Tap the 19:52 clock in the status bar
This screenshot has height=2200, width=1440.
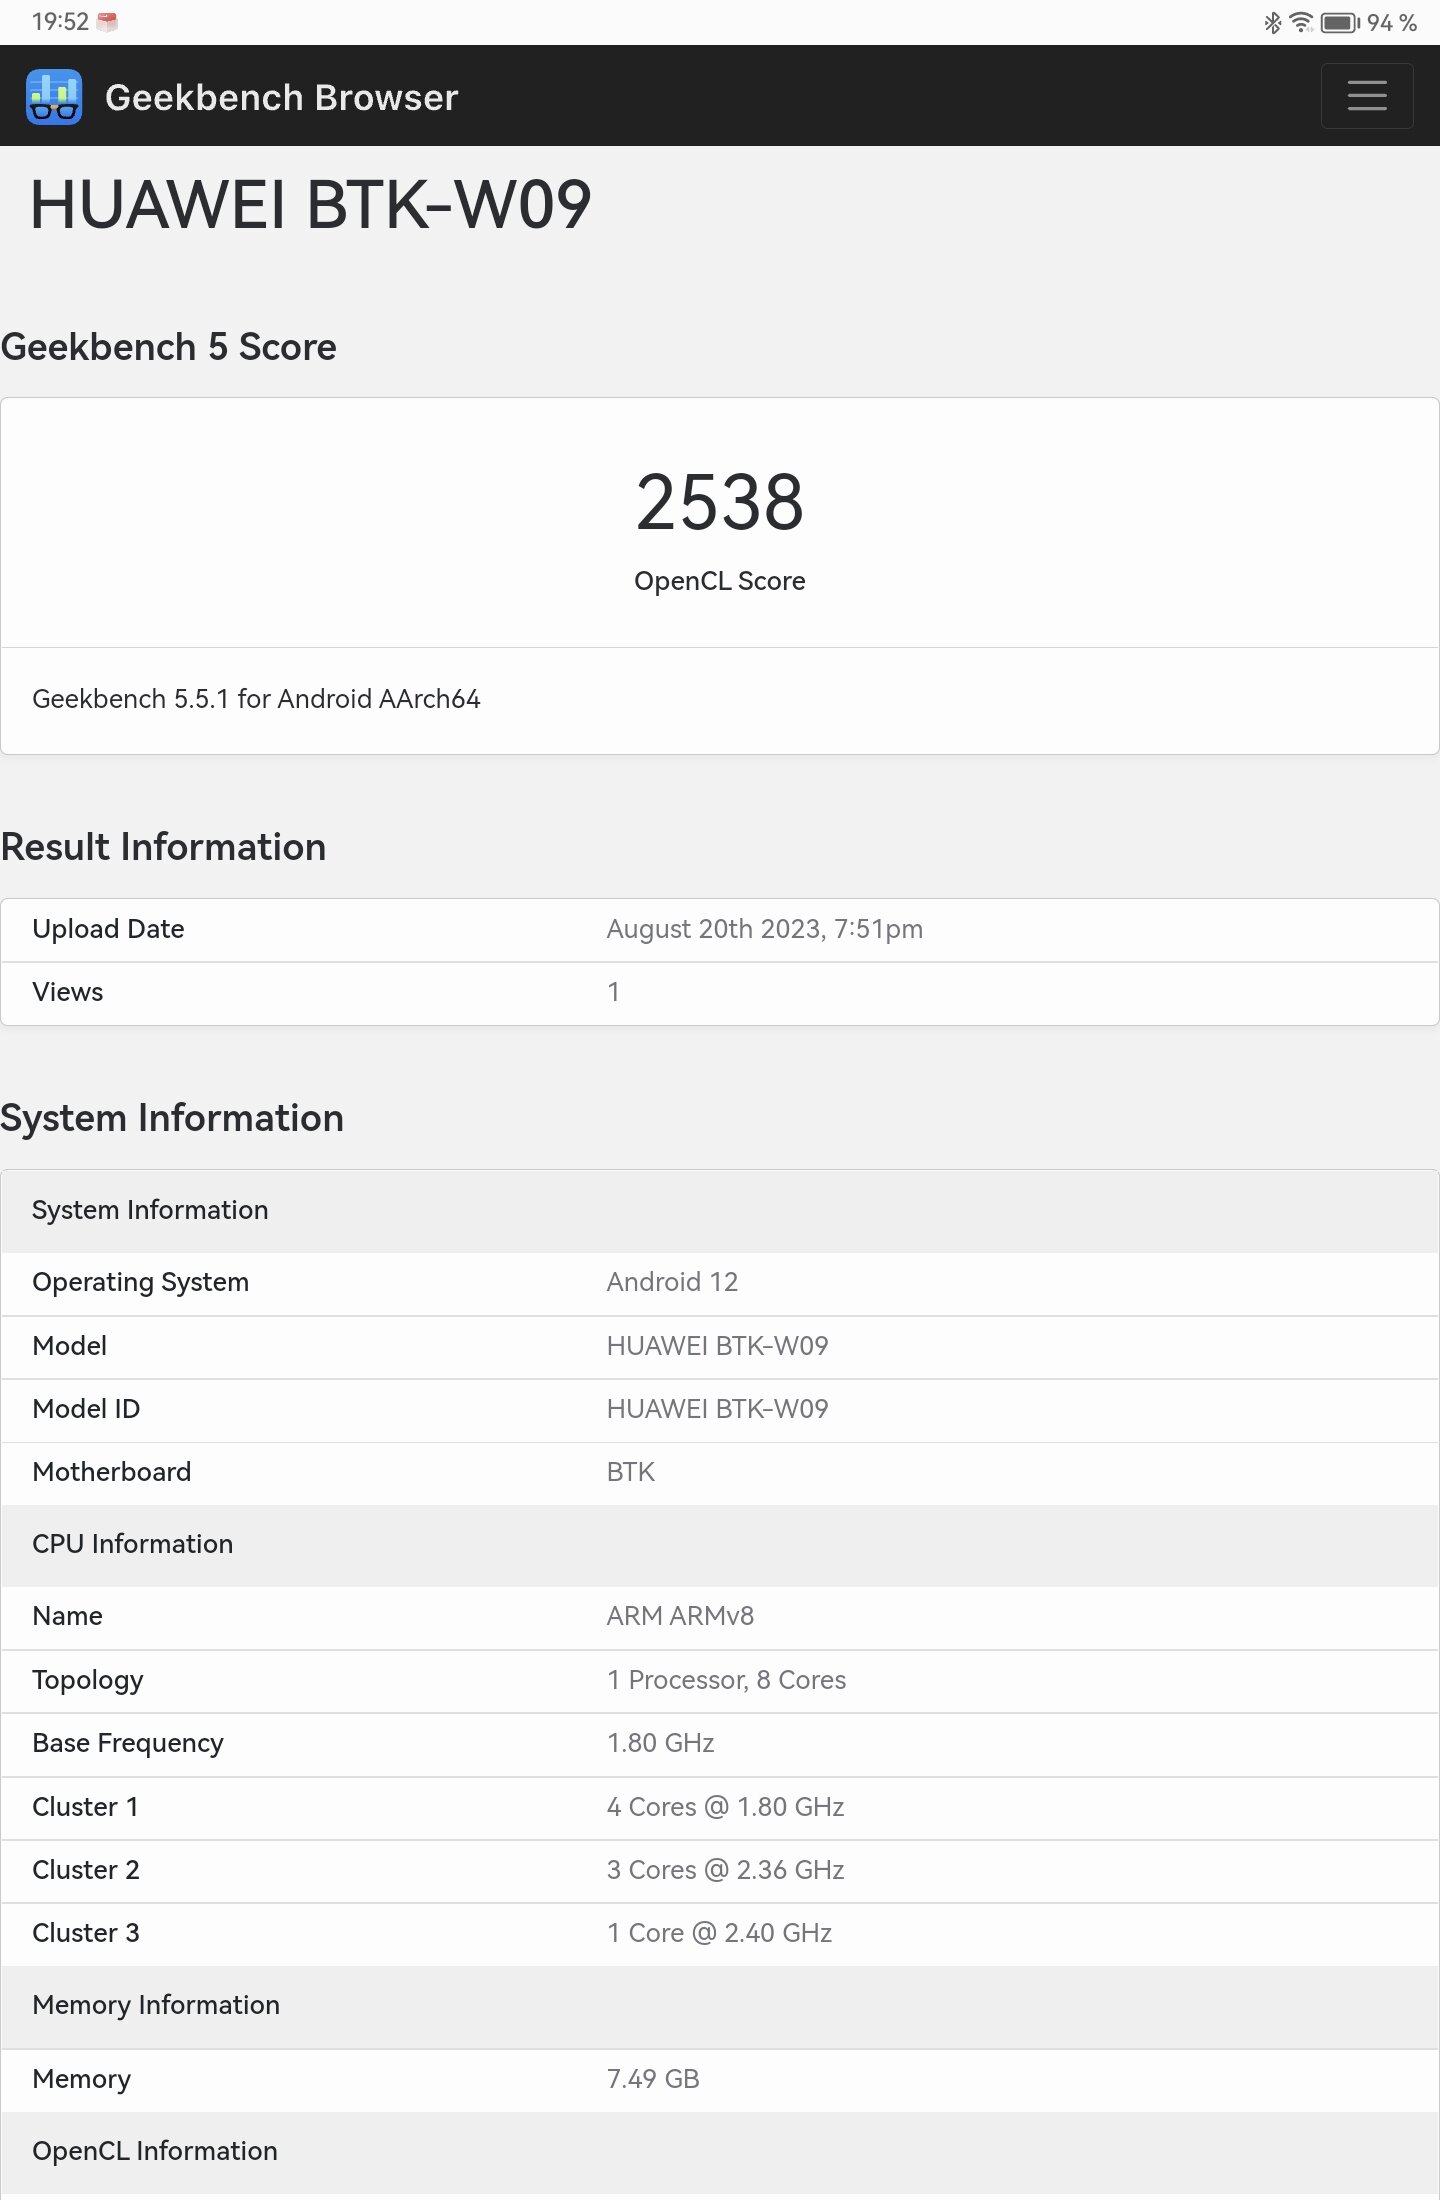[x=60, y=22]
